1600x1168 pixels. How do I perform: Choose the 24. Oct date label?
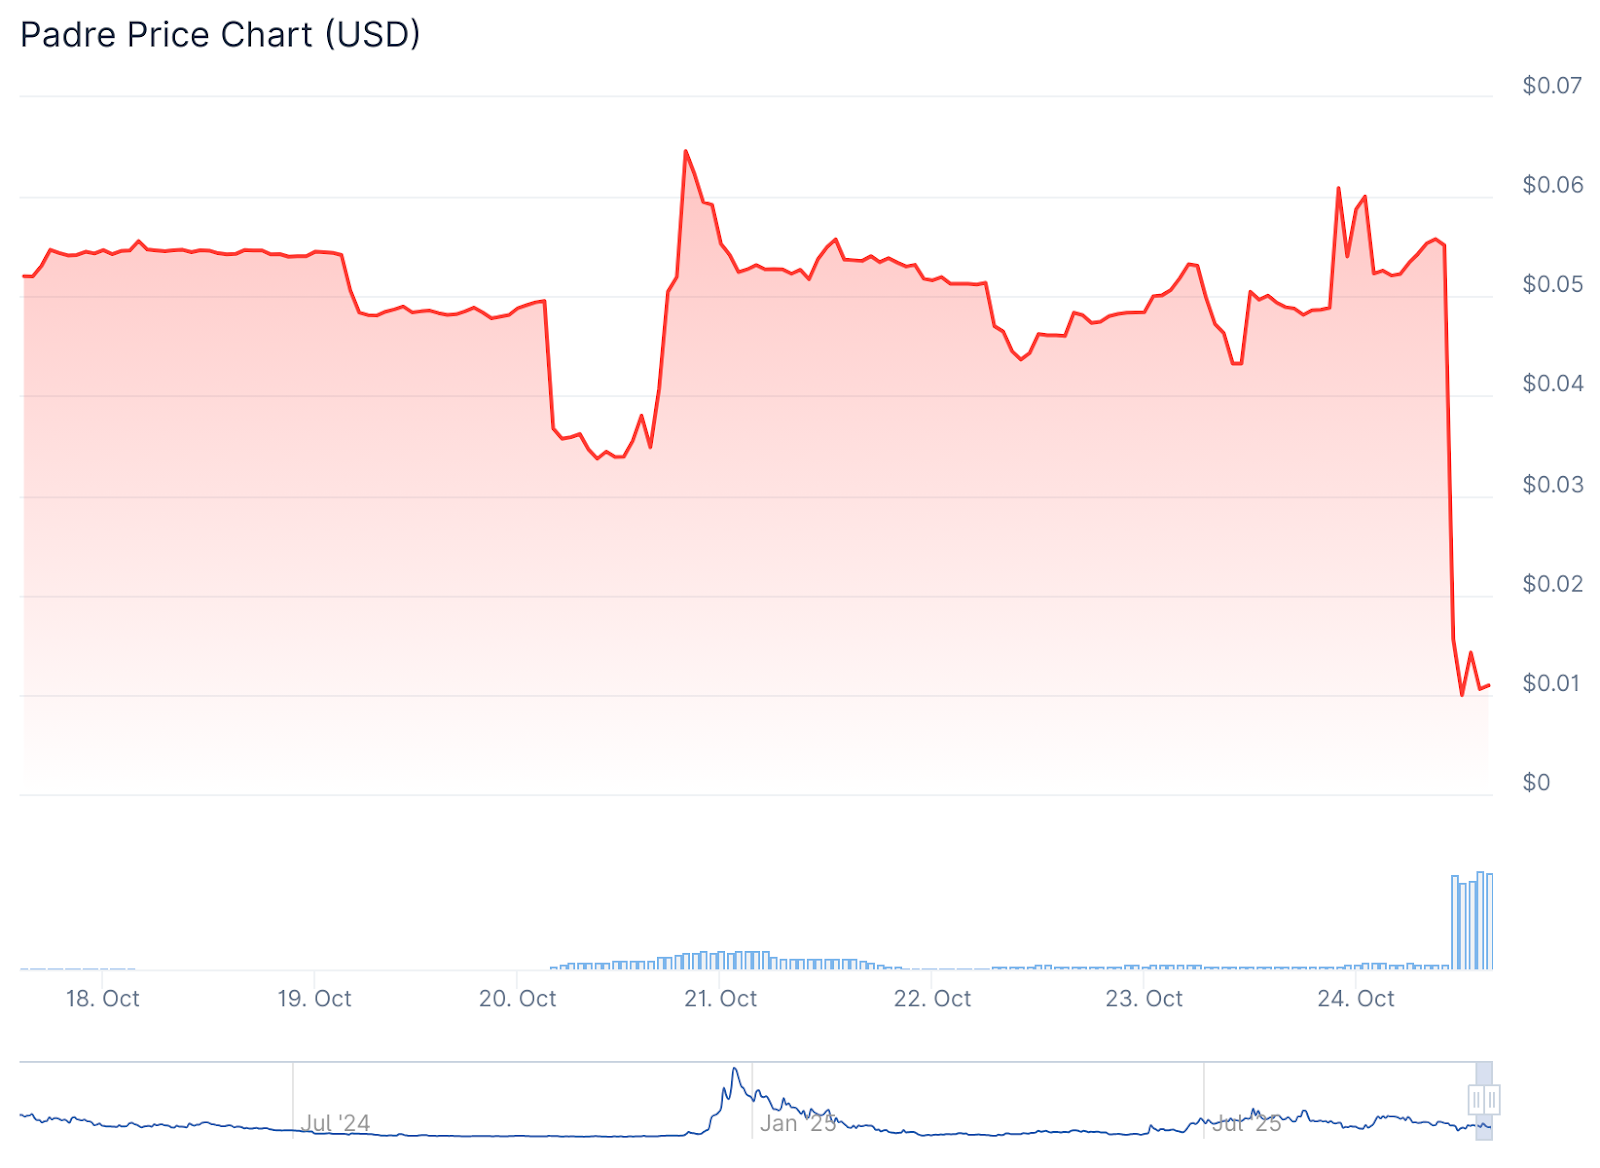1355,998
